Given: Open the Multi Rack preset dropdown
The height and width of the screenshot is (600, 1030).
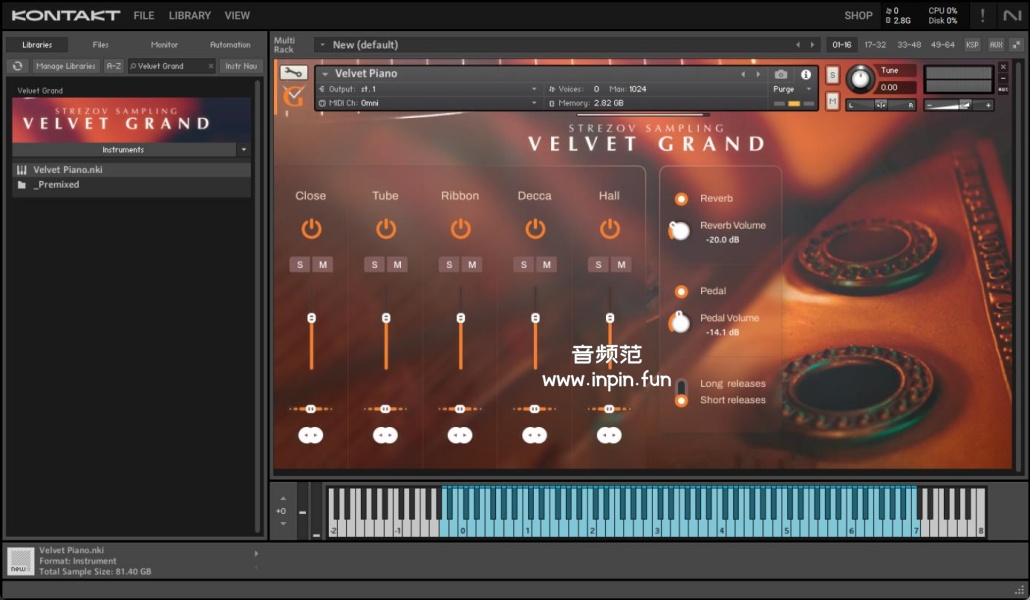Looking at the screenshot, I should click(x=321, y=45).
